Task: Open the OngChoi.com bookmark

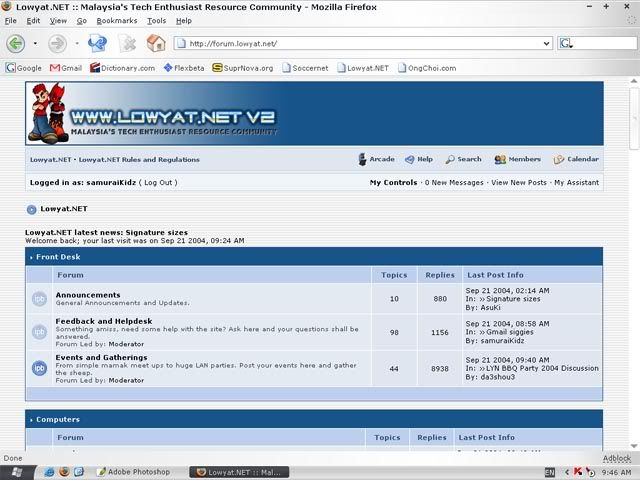Action: click(427, 68)
